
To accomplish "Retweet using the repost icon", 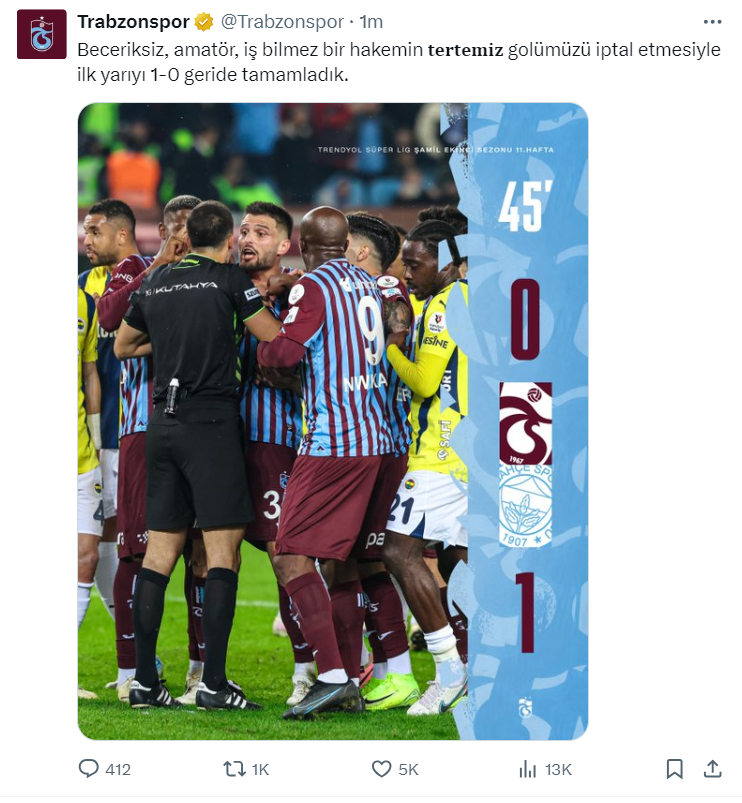I will (234, 769).
